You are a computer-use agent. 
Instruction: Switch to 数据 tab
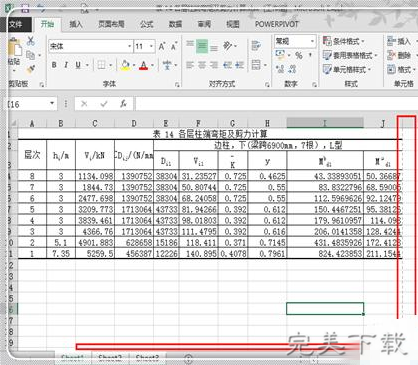[x=175, y=24]
